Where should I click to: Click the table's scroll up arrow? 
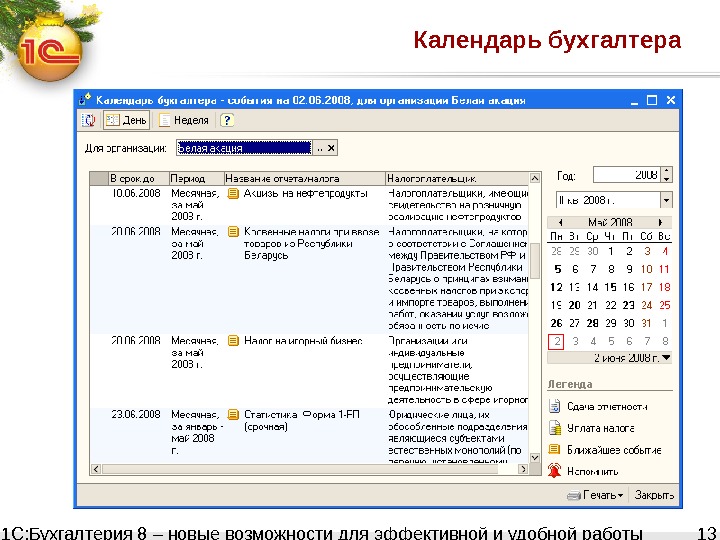tap(535, 178)
